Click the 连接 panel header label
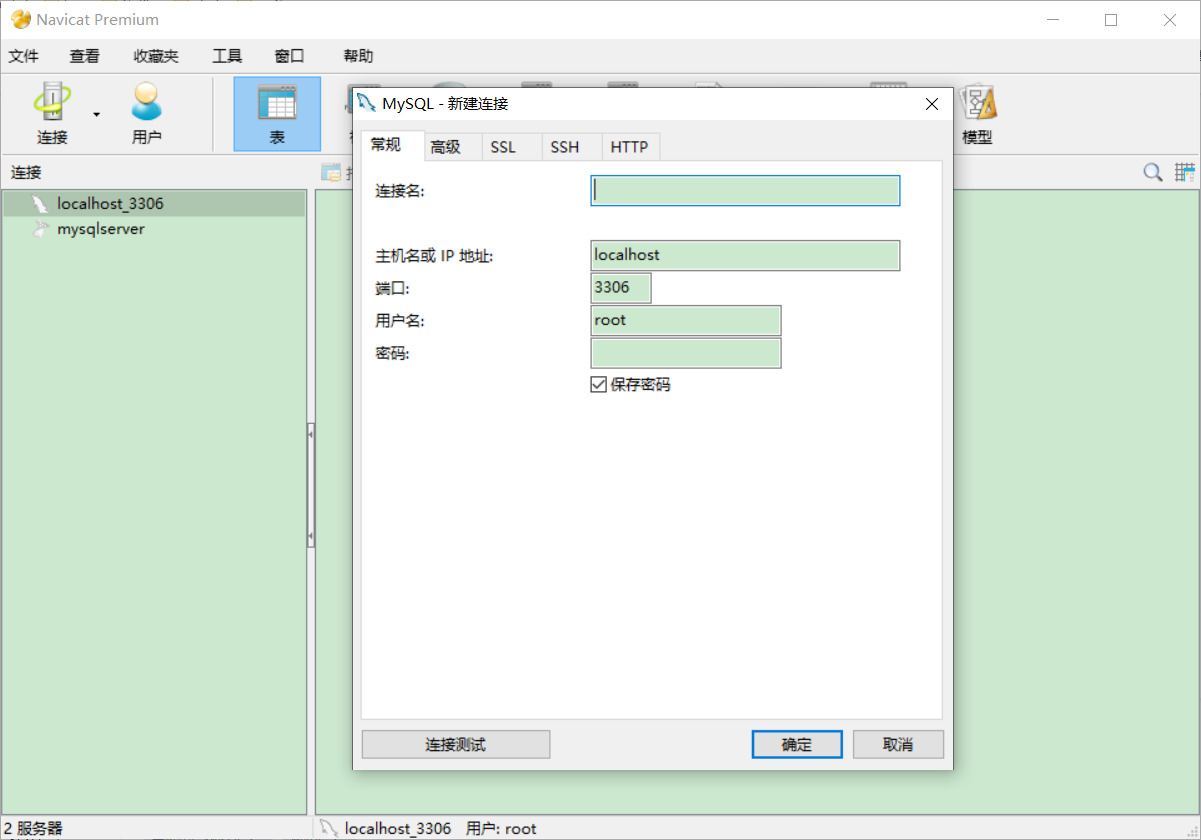 [26, 173]
